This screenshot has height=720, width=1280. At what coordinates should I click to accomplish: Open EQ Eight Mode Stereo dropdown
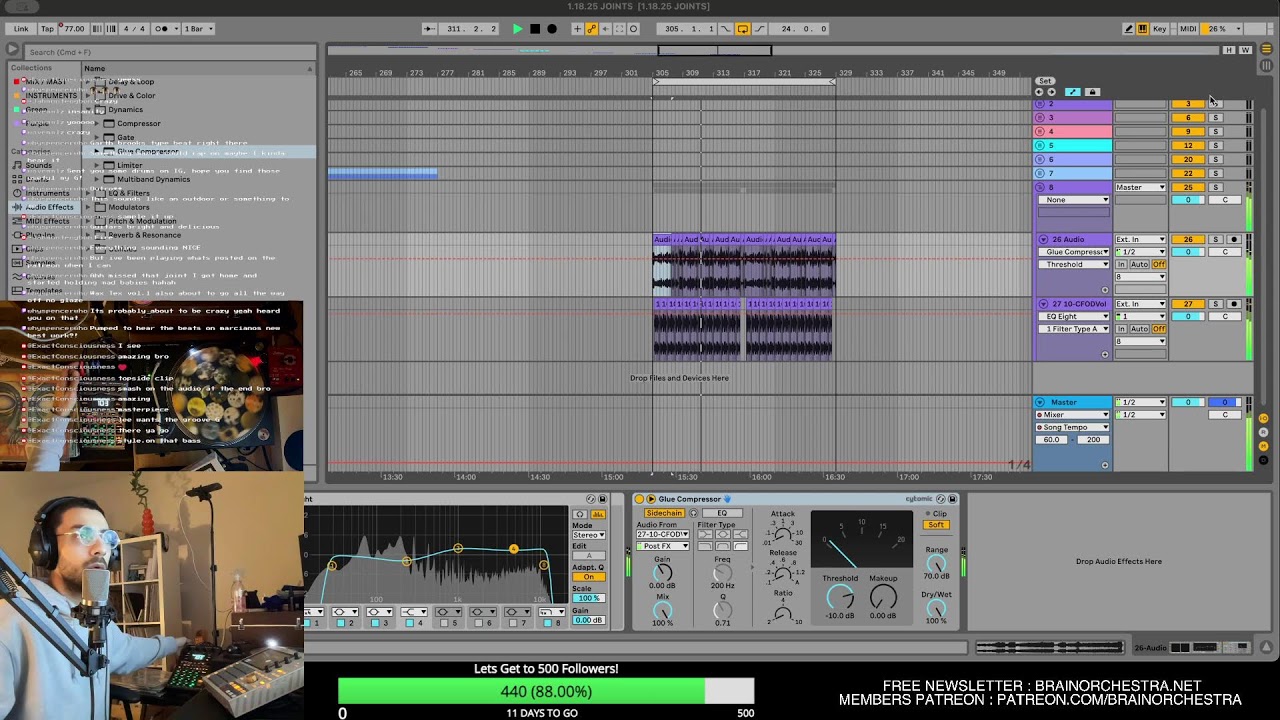588,535
